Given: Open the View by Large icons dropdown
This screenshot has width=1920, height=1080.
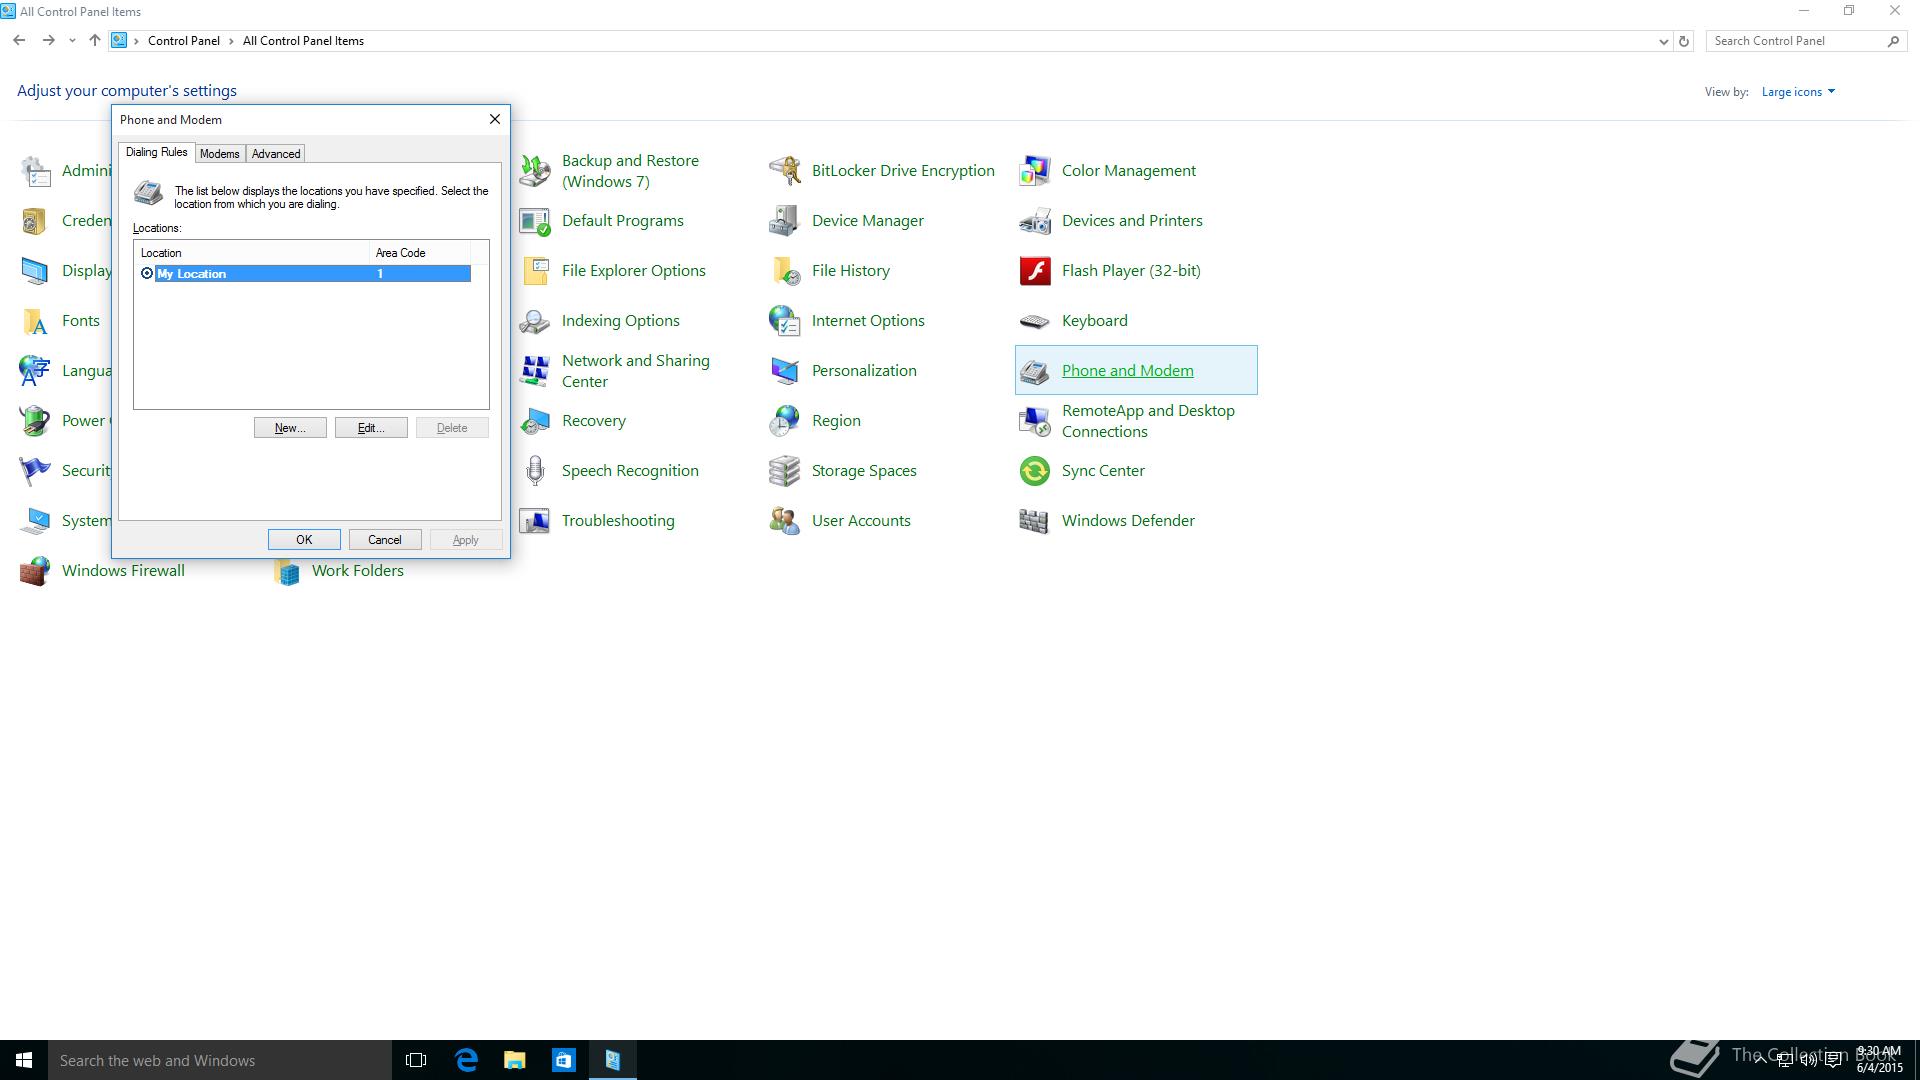Looking at the screenshot, I should pos(1798,92).
